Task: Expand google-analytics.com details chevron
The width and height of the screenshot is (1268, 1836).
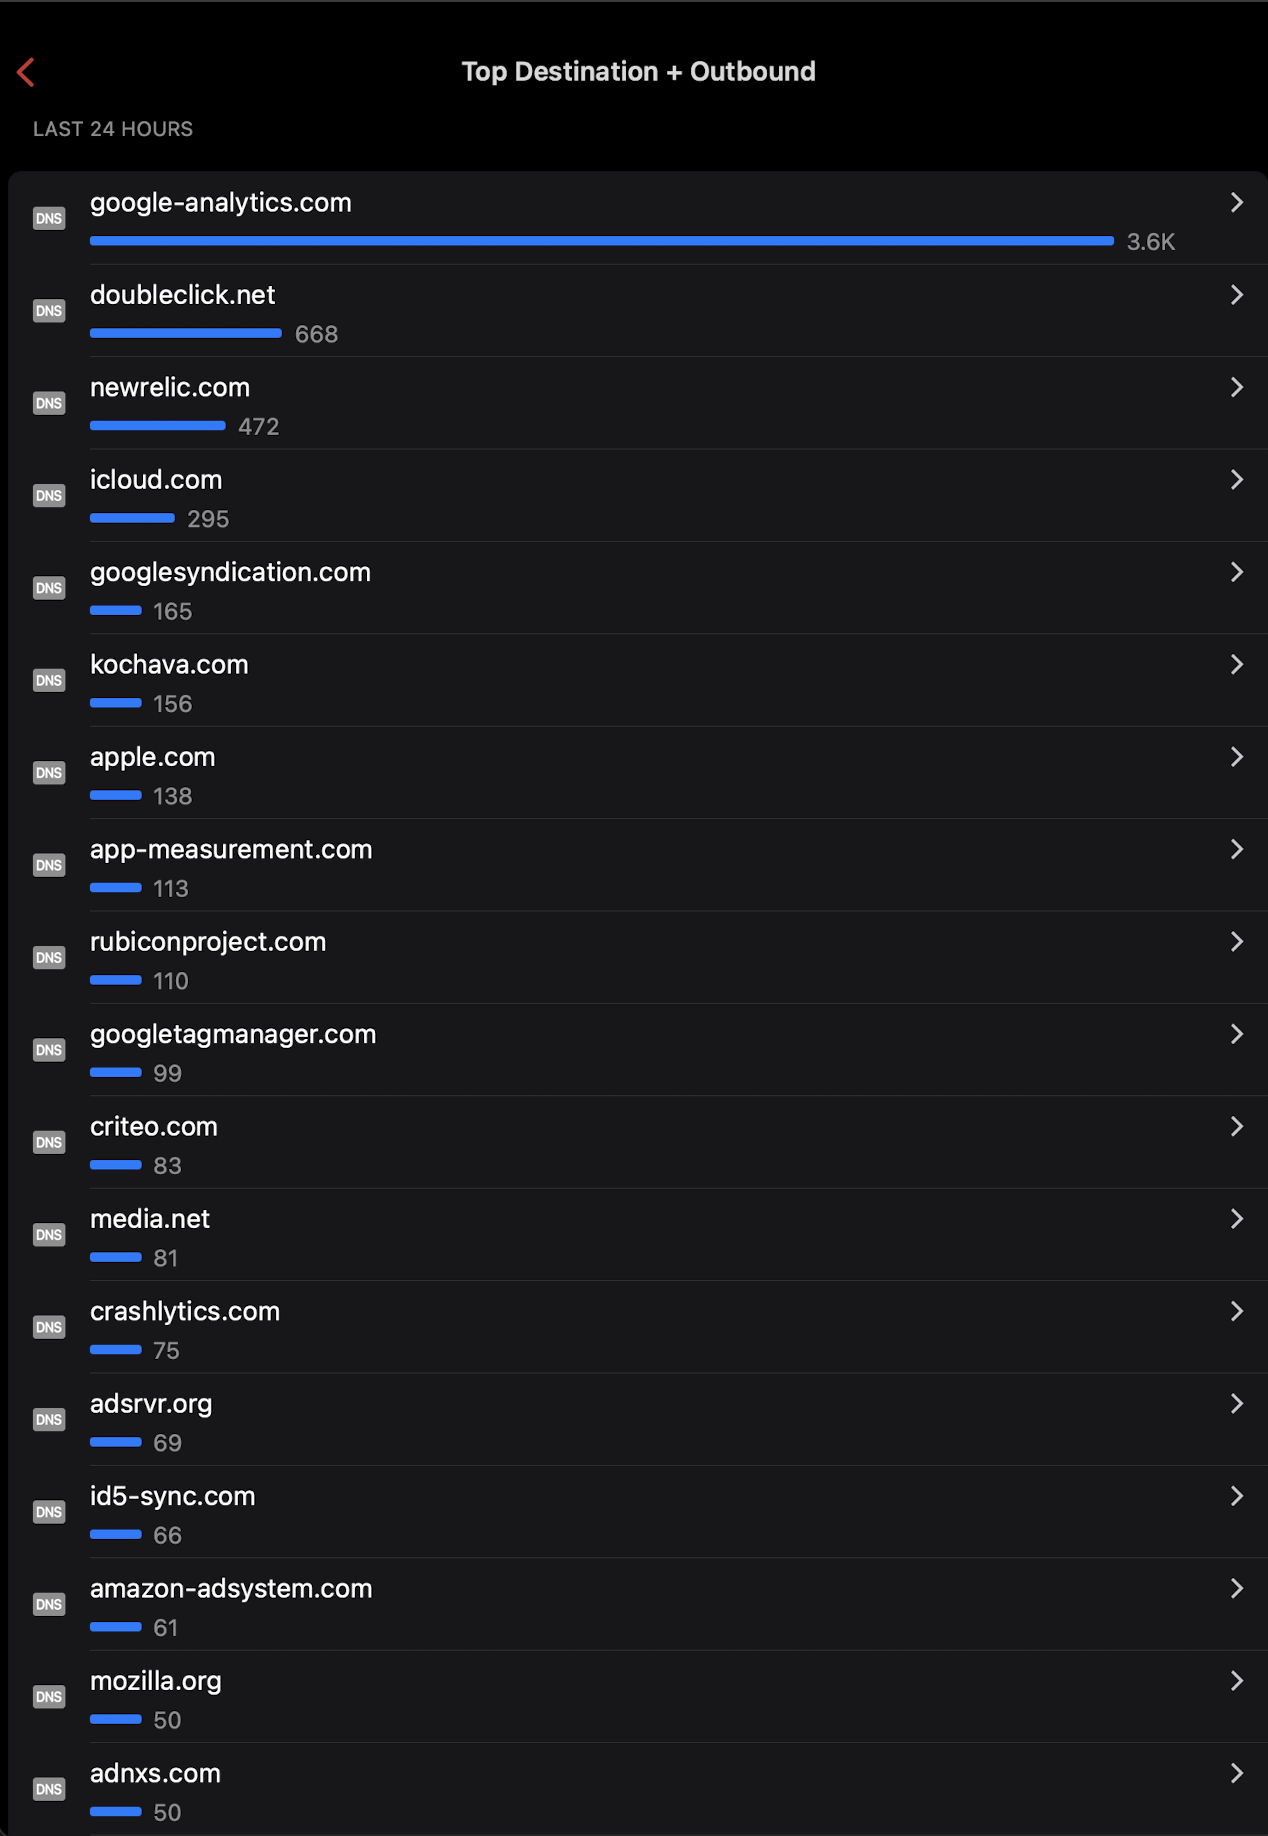Action: 1237,202
